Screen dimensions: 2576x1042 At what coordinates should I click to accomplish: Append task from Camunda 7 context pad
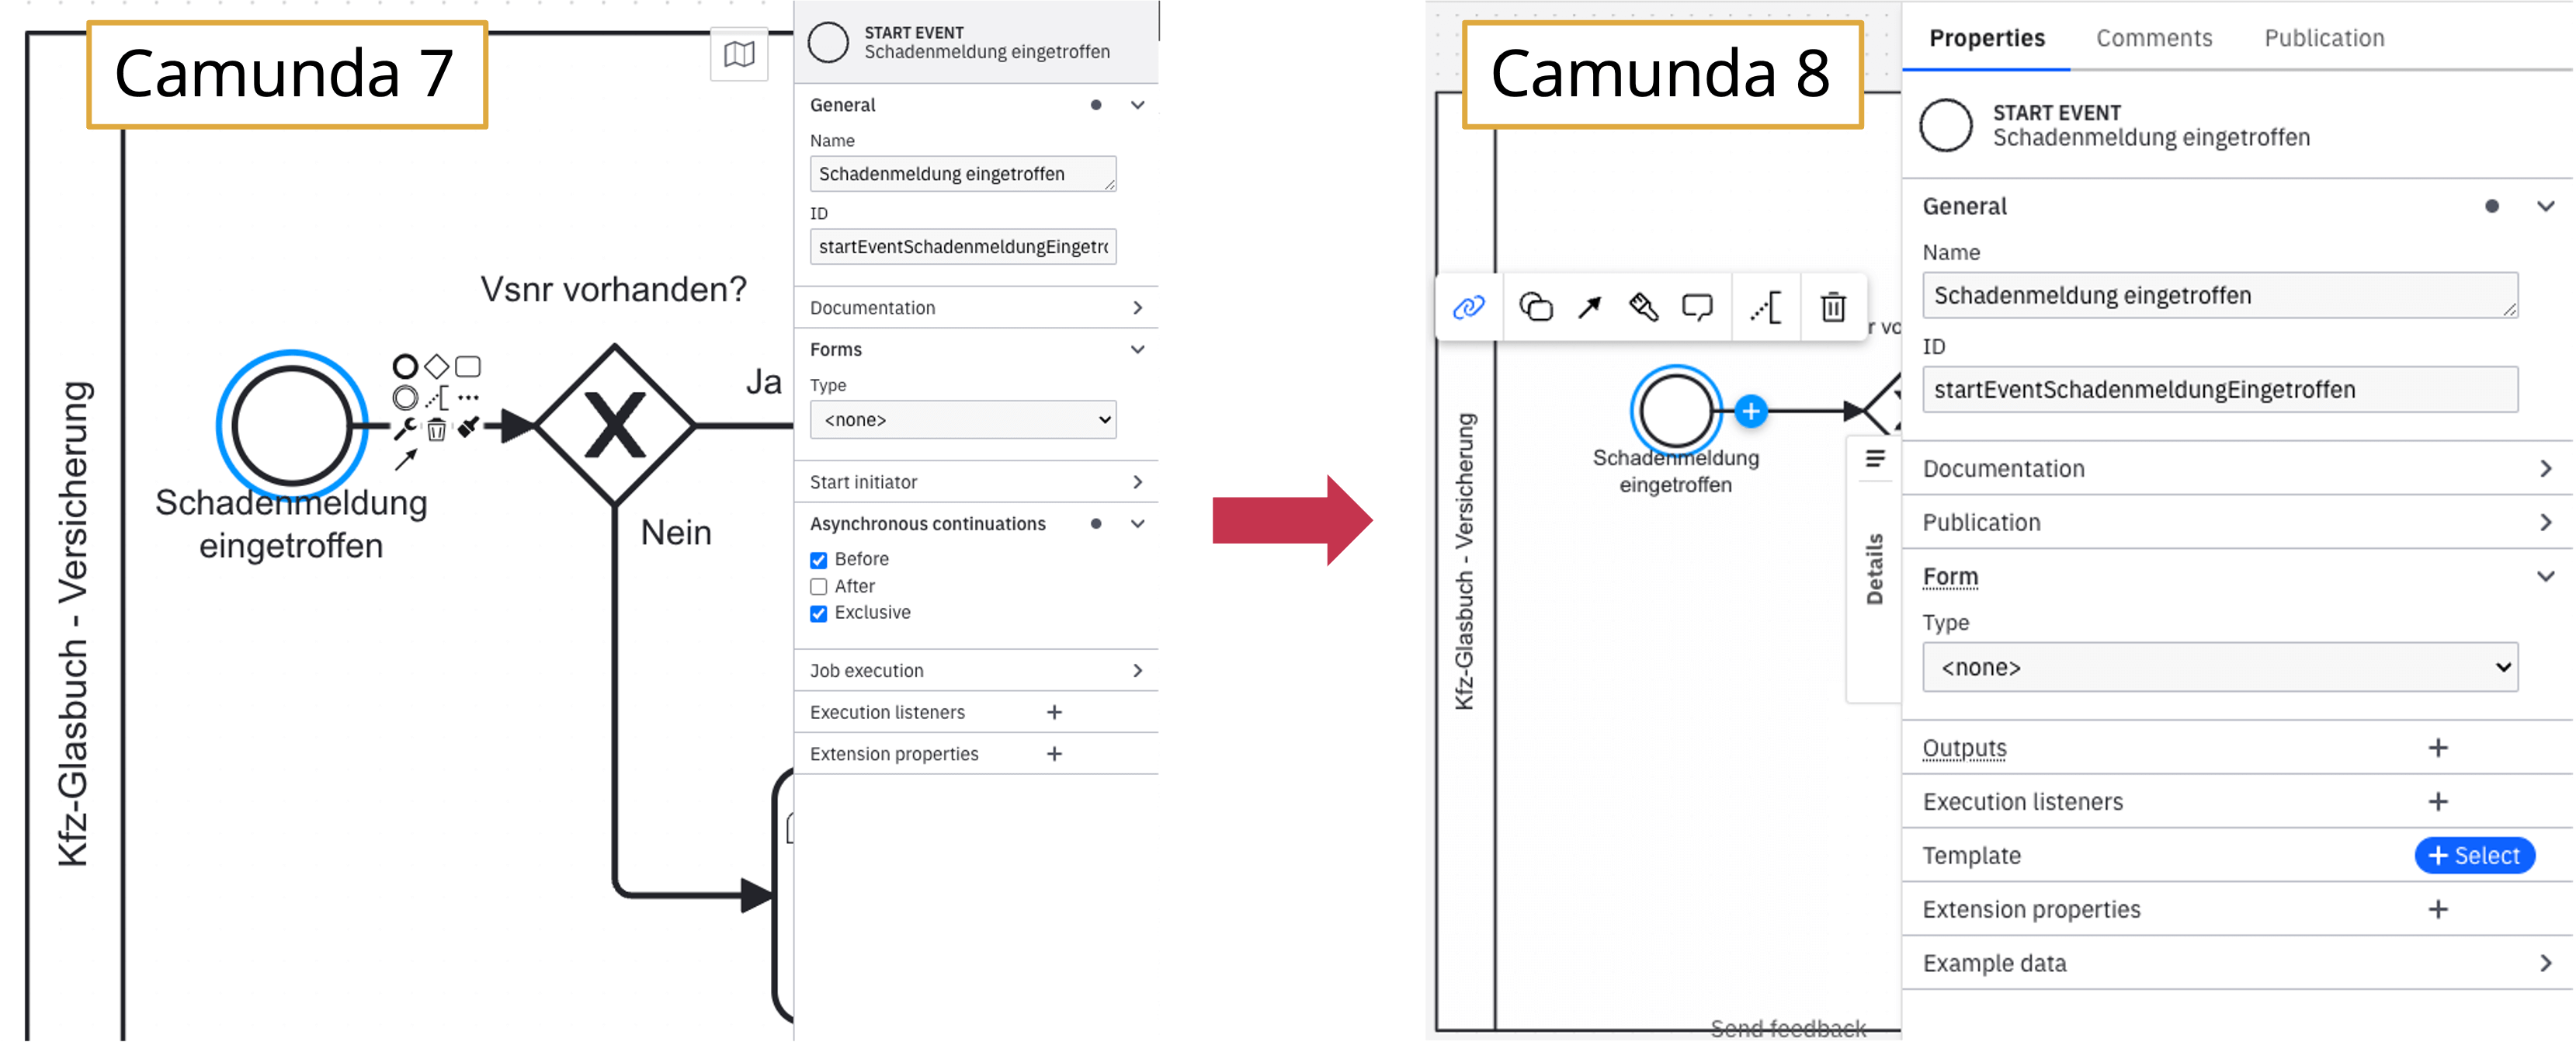[x=468, y=366]
